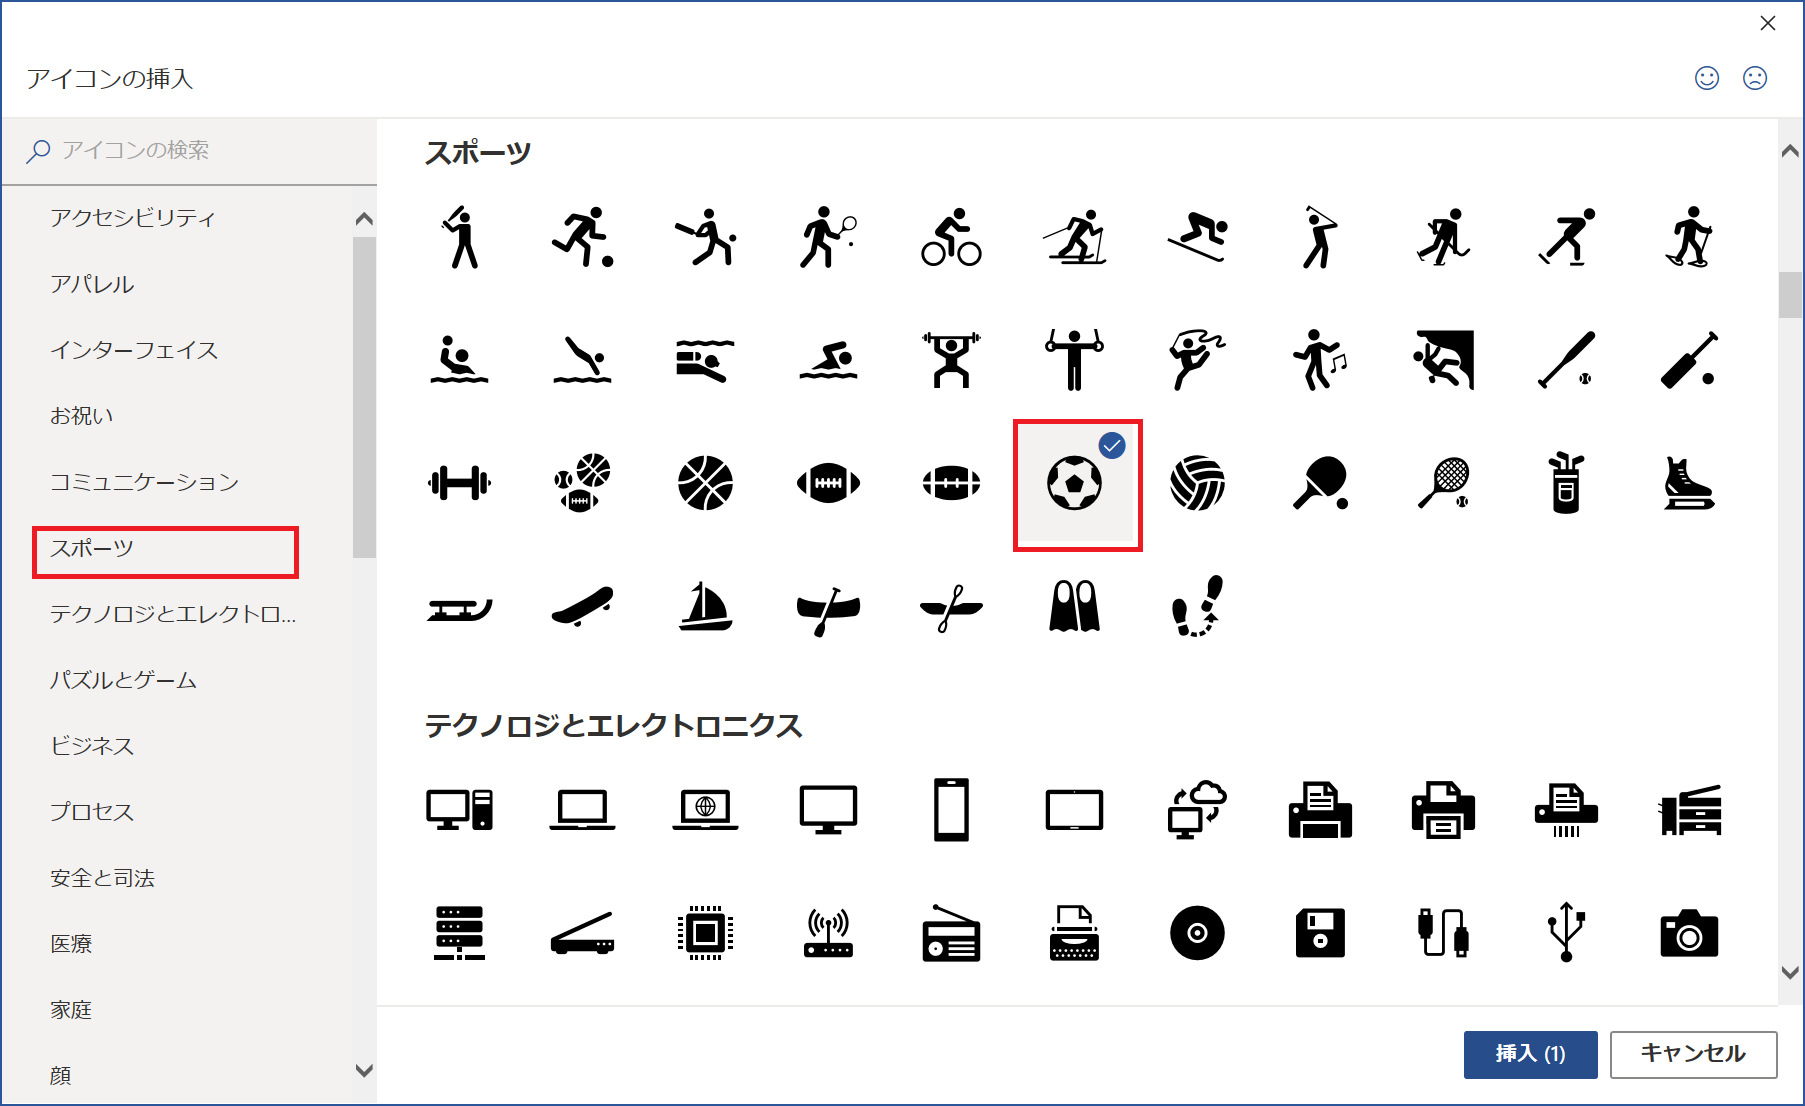
Task: Select the American football icon
Action: pyautogui.click(x=828, y=484)
